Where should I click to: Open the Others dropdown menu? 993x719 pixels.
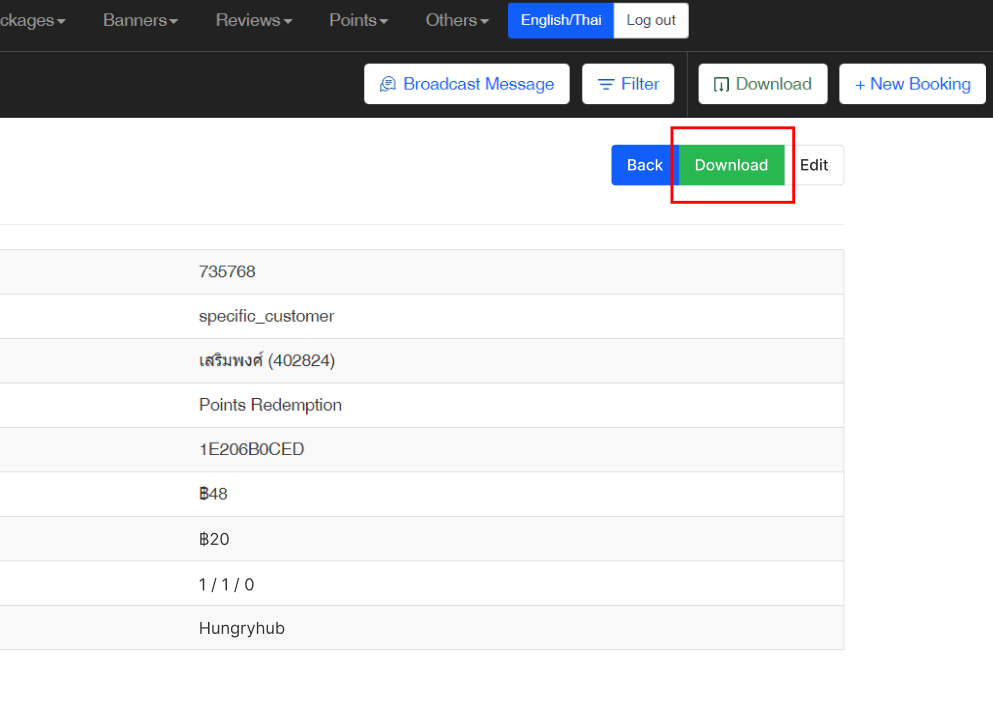[x=457, y=20]
